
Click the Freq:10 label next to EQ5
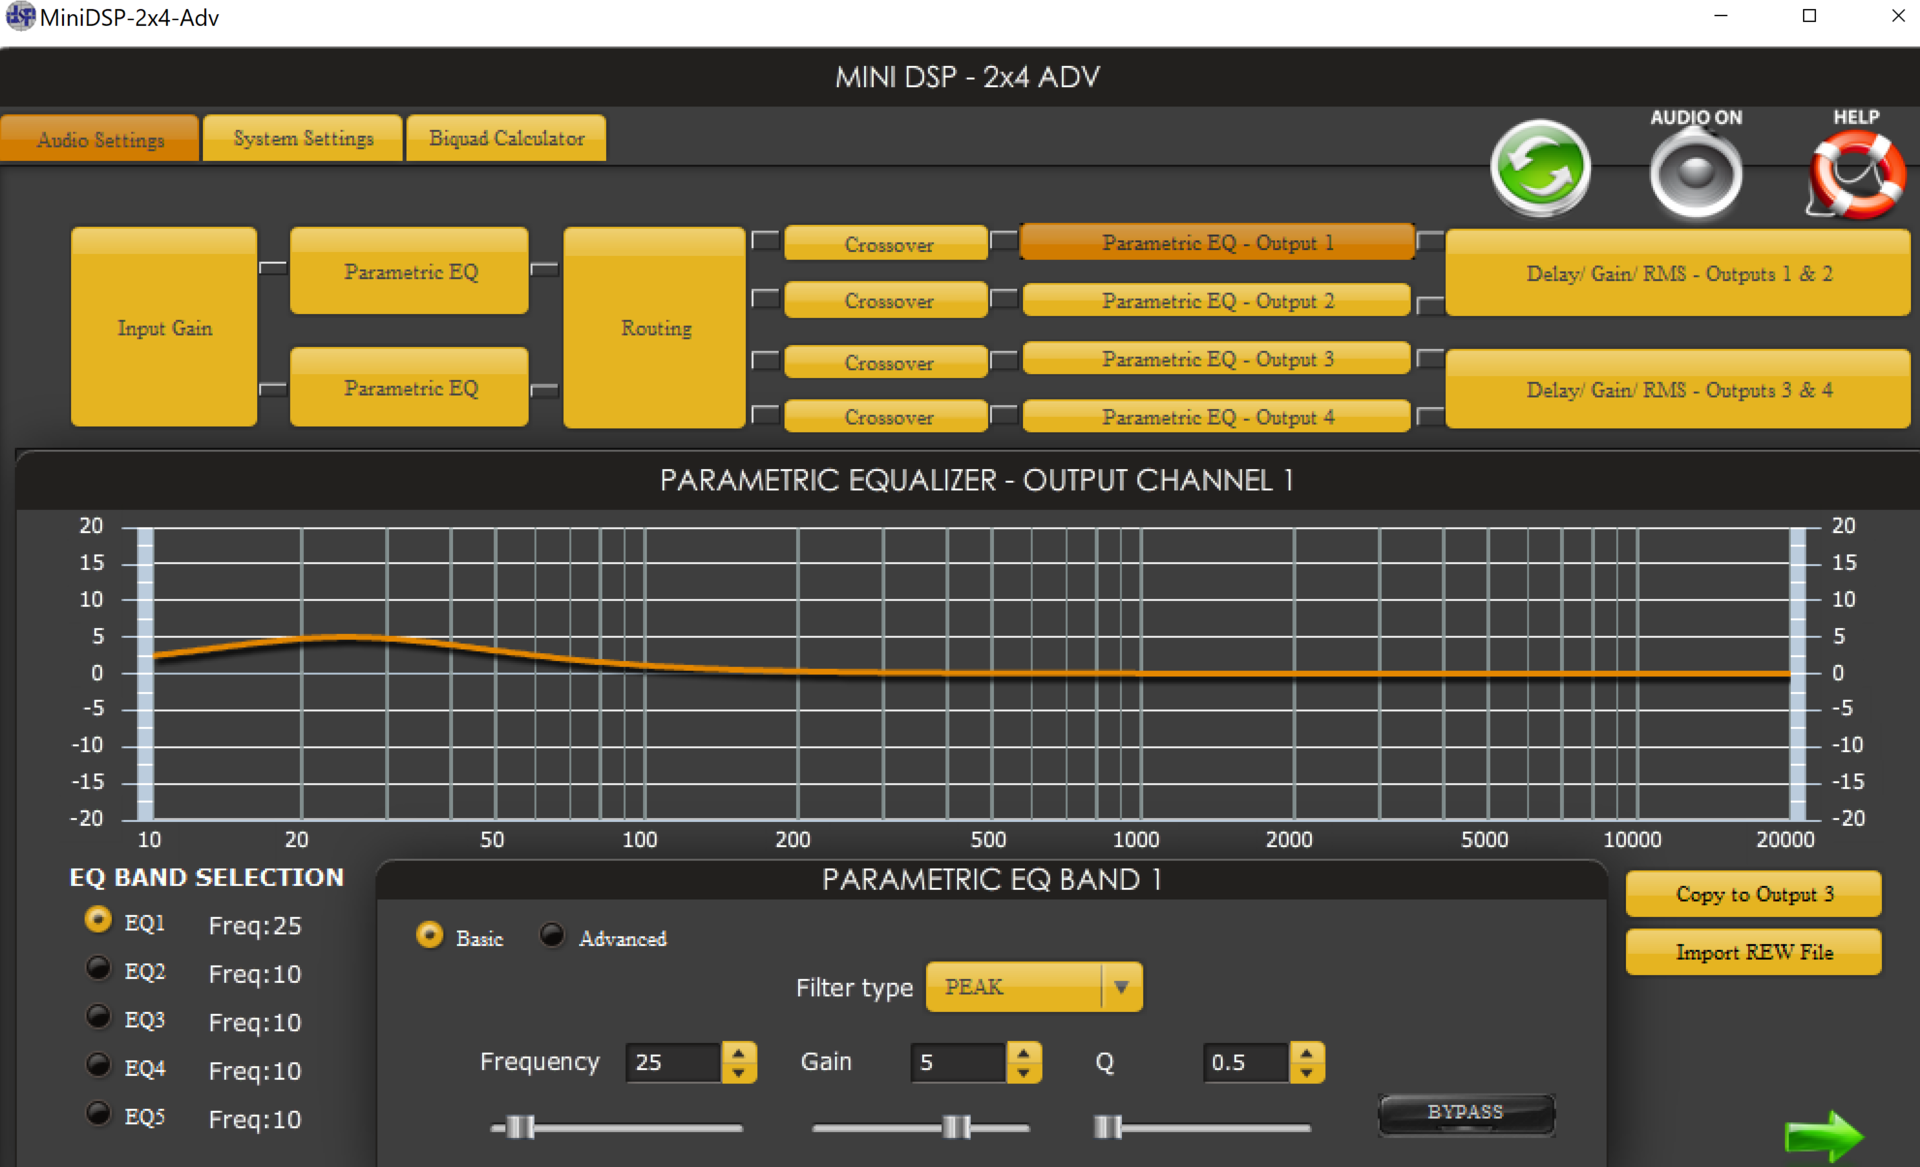click(255, 1120)
